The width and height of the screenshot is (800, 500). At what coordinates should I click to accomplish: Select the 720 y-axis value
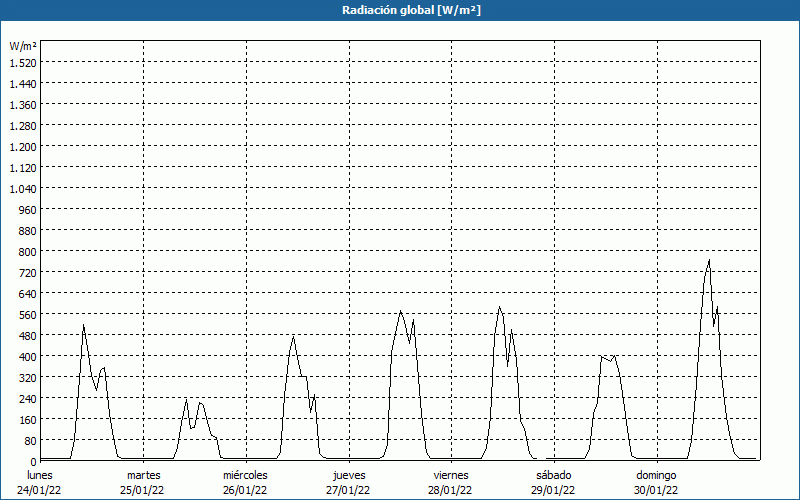coord(28,272)
